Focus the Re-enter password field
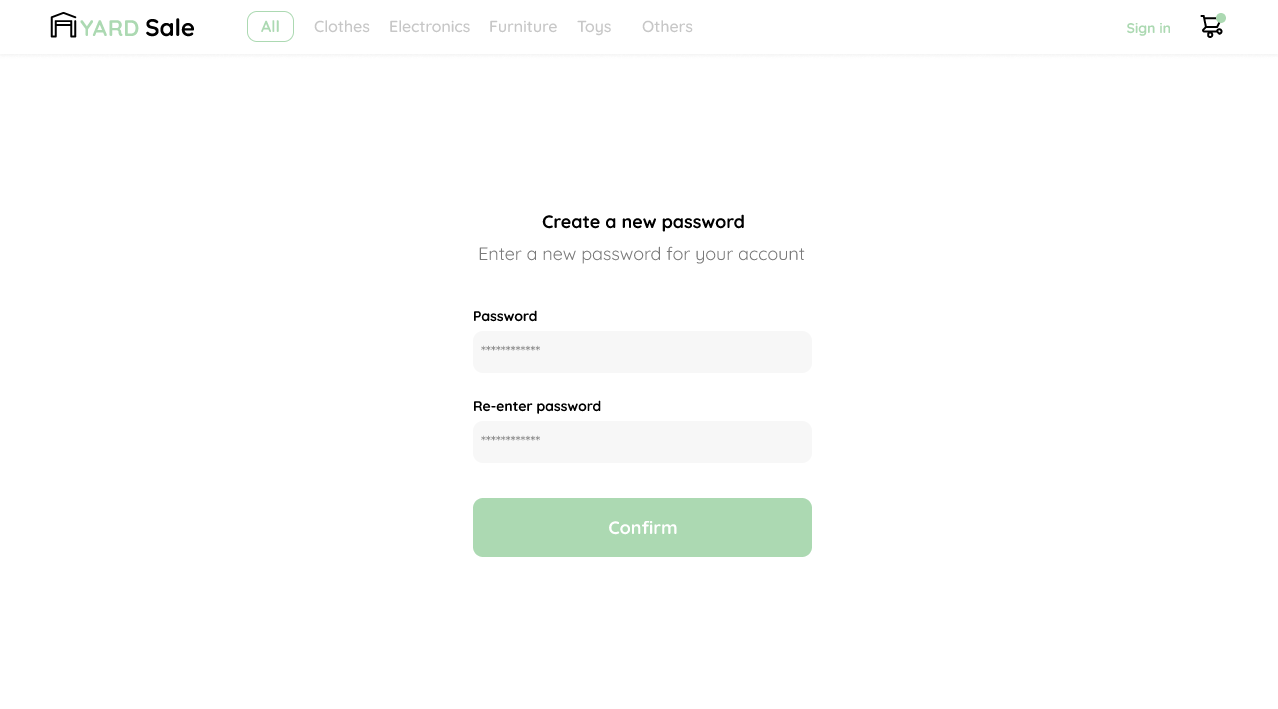The width and height of the screenshot is (1278, 709). point(642,442)
